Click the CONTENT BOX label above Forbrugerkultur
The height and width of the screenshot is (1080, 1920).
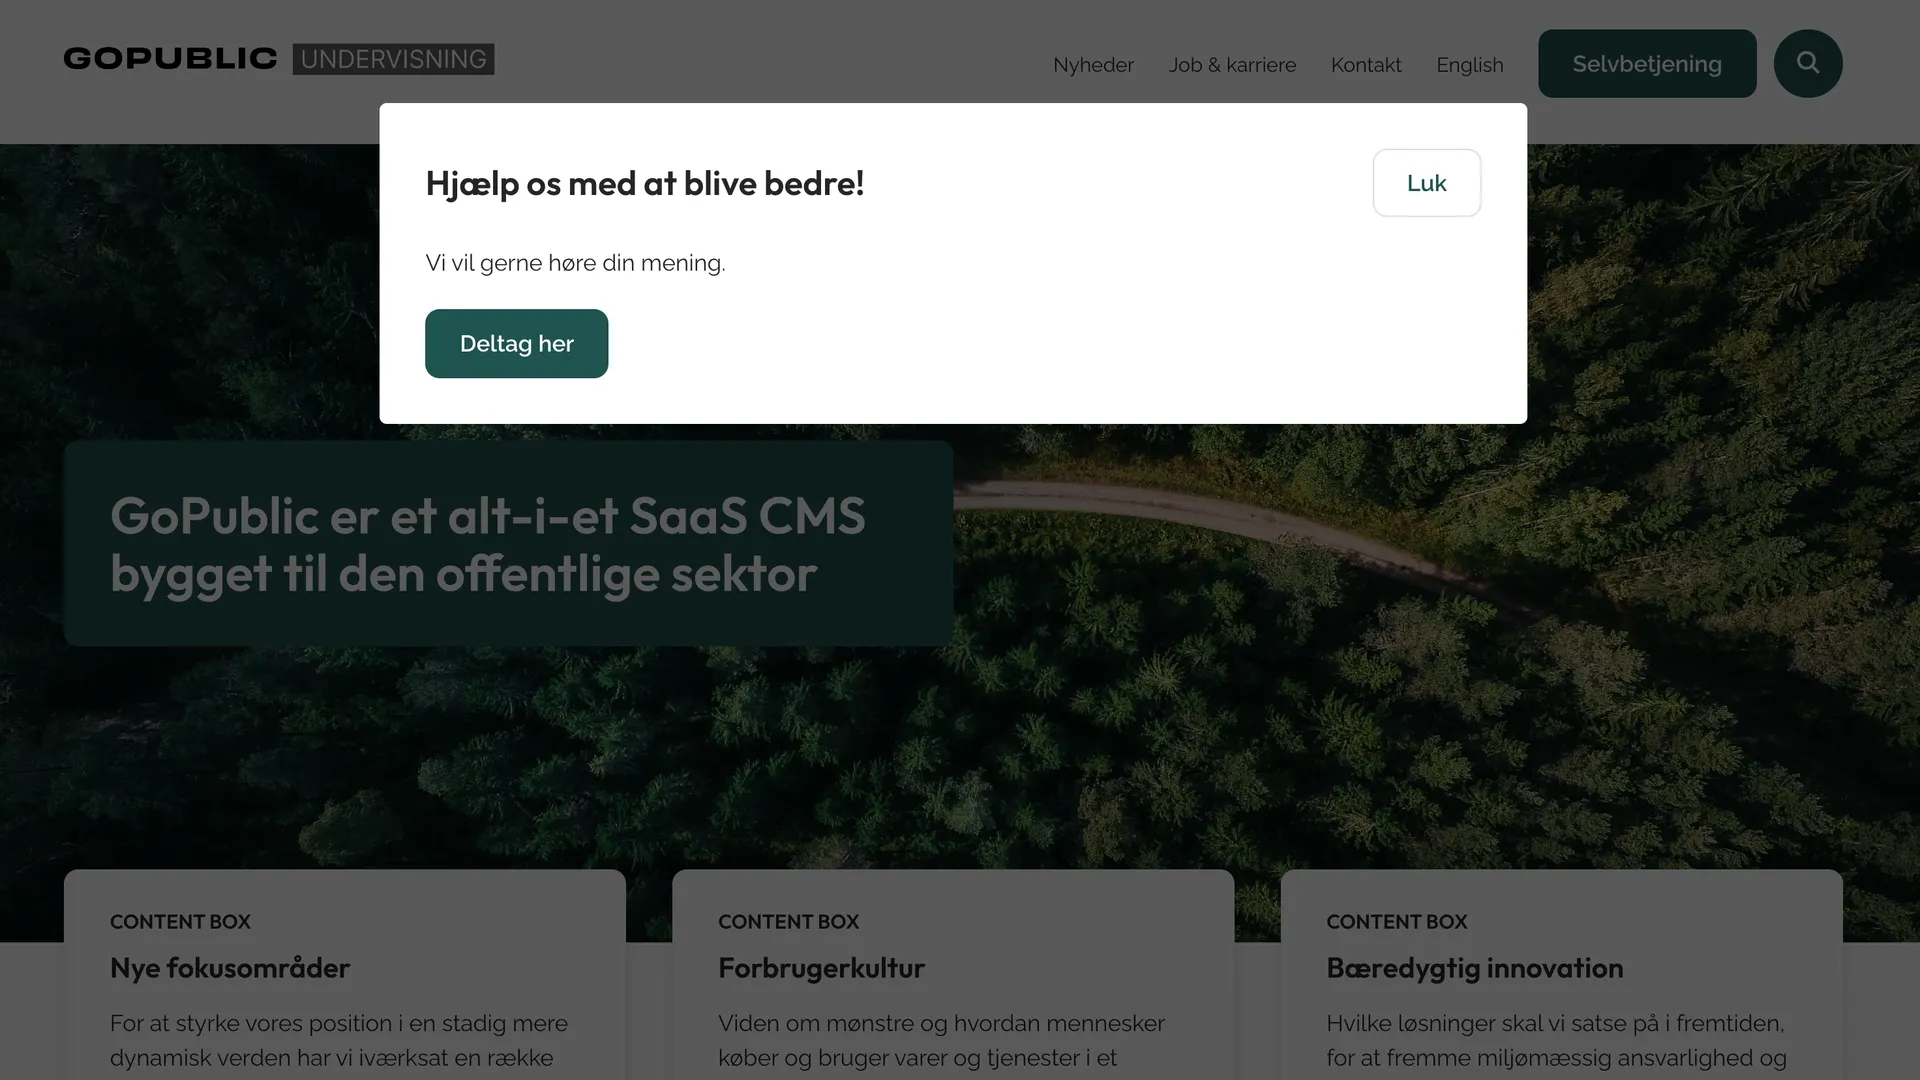[x=788, y=921]
